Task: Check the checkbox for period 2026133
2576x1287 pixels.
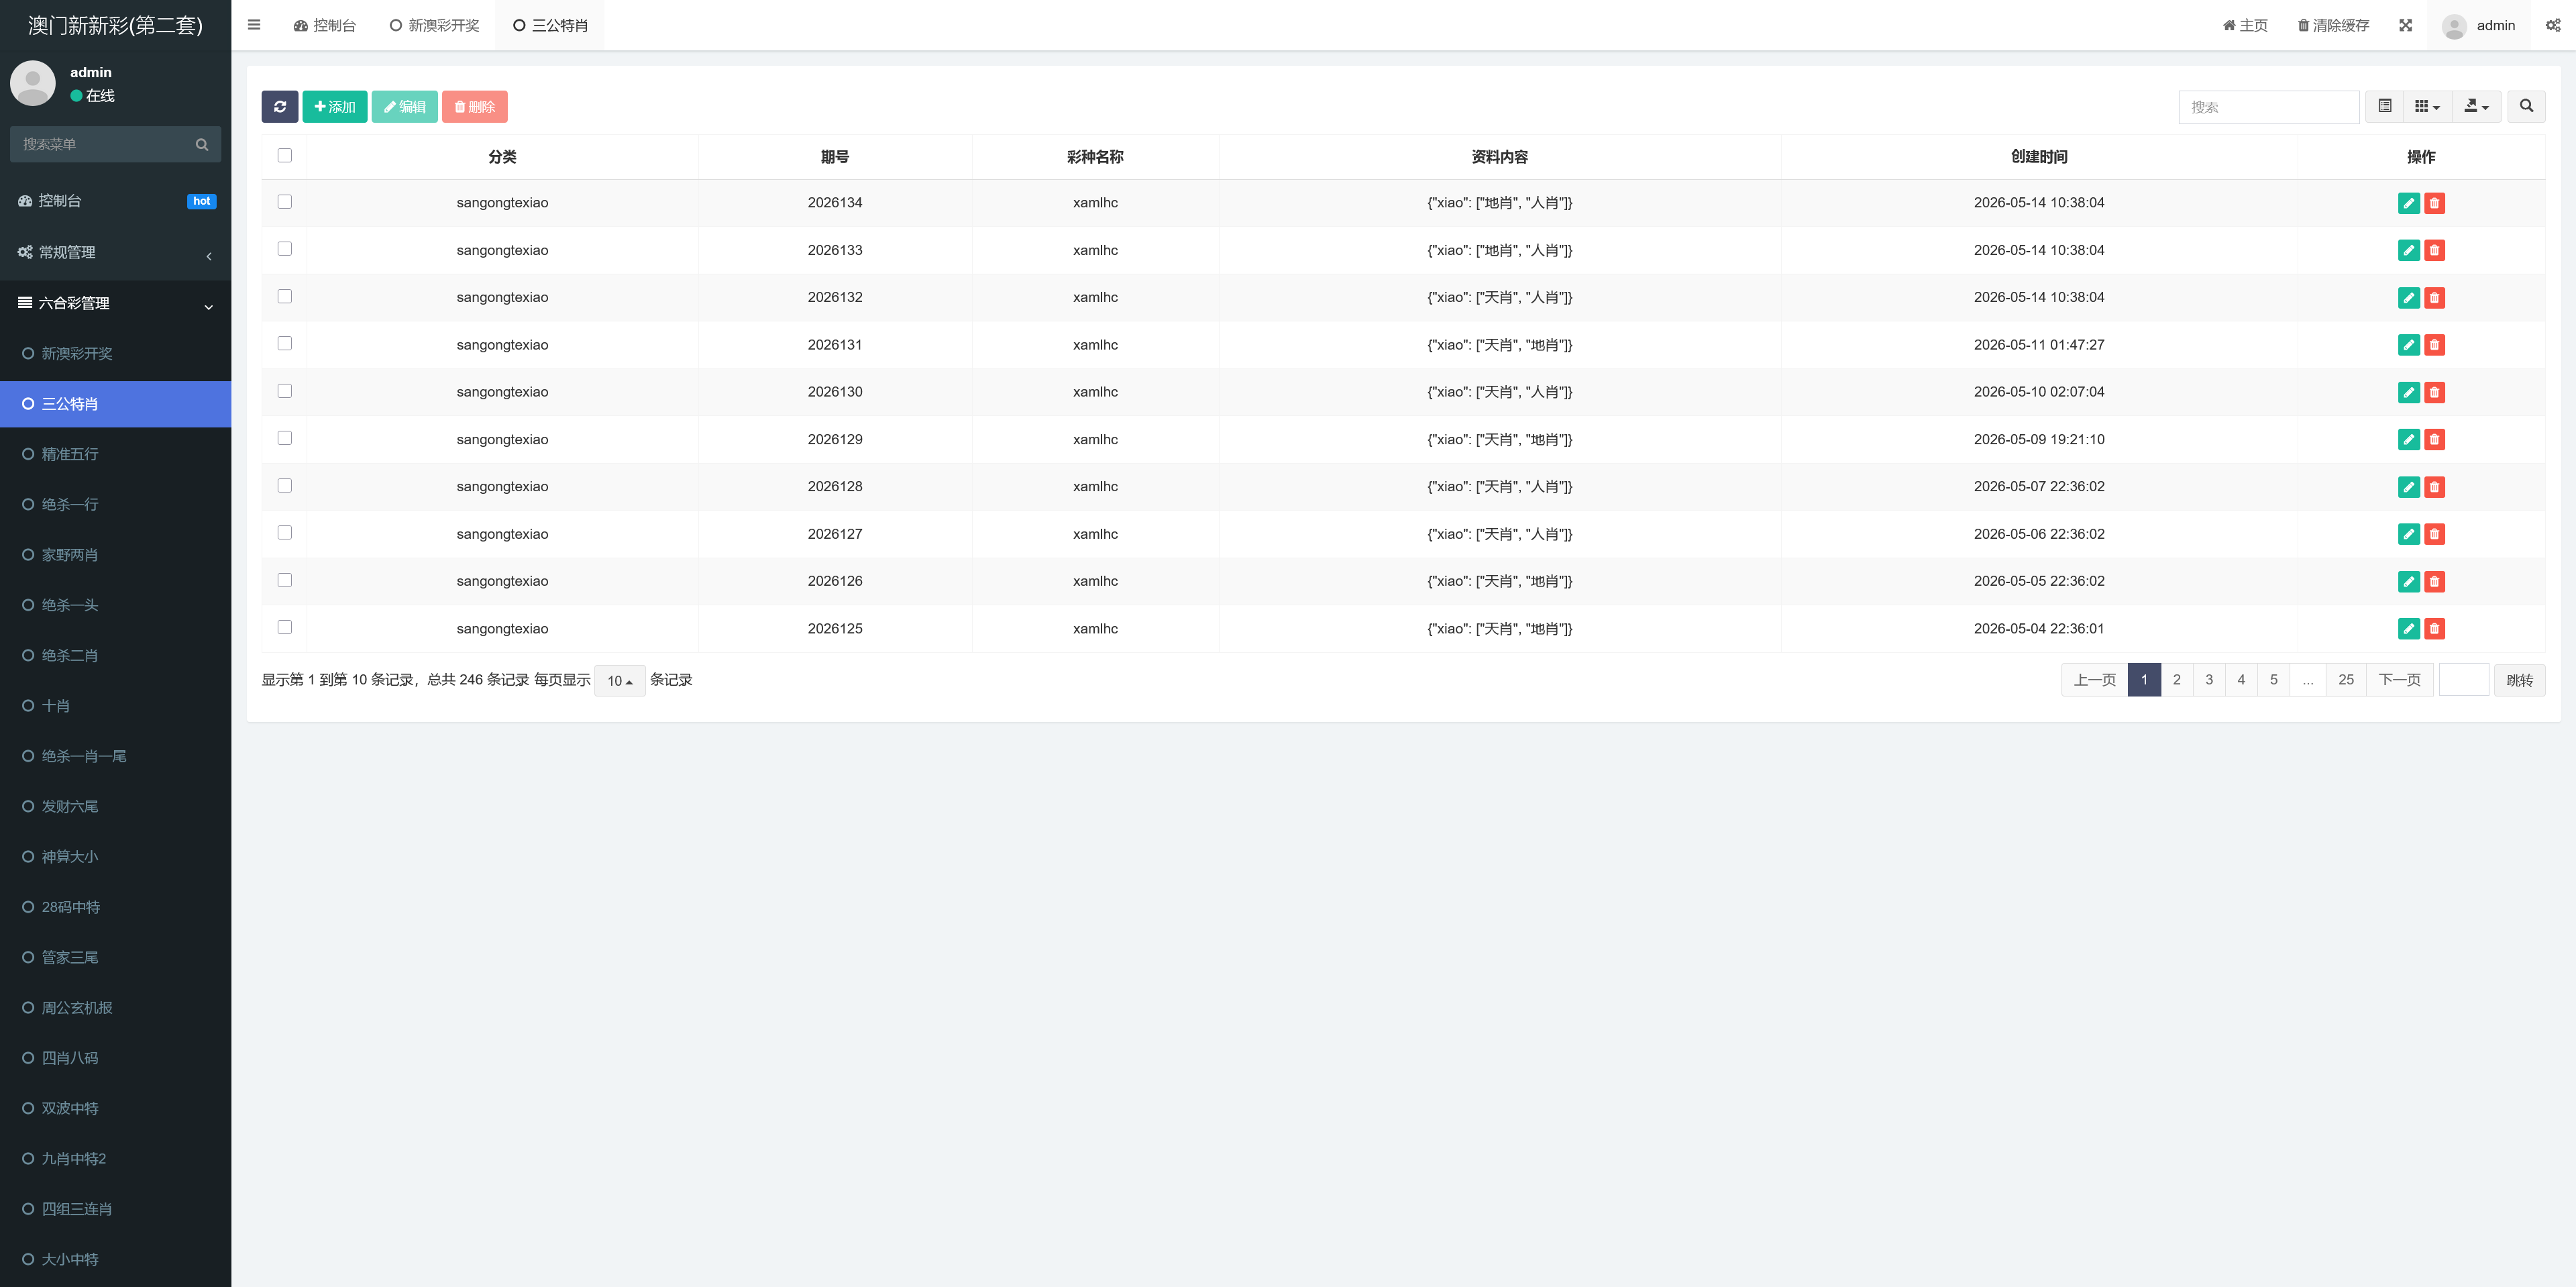Action: pyautogui.click(x=285, y=249)
